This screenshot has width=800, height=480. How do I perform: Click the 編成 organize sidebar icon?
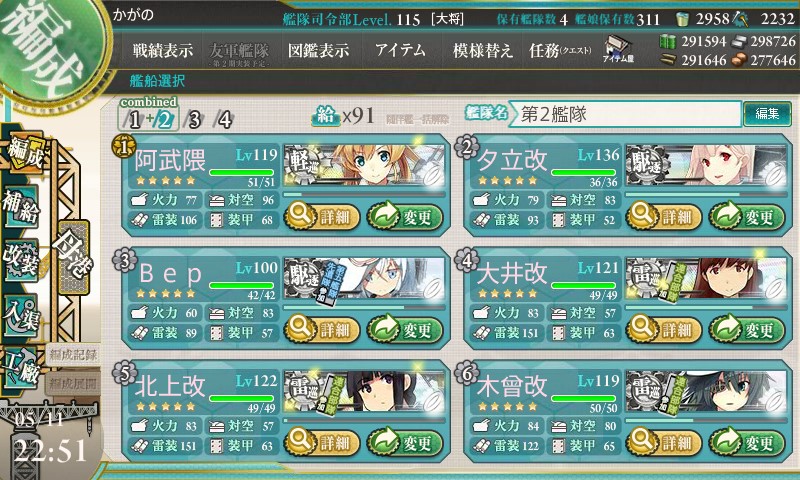(24, 154)
